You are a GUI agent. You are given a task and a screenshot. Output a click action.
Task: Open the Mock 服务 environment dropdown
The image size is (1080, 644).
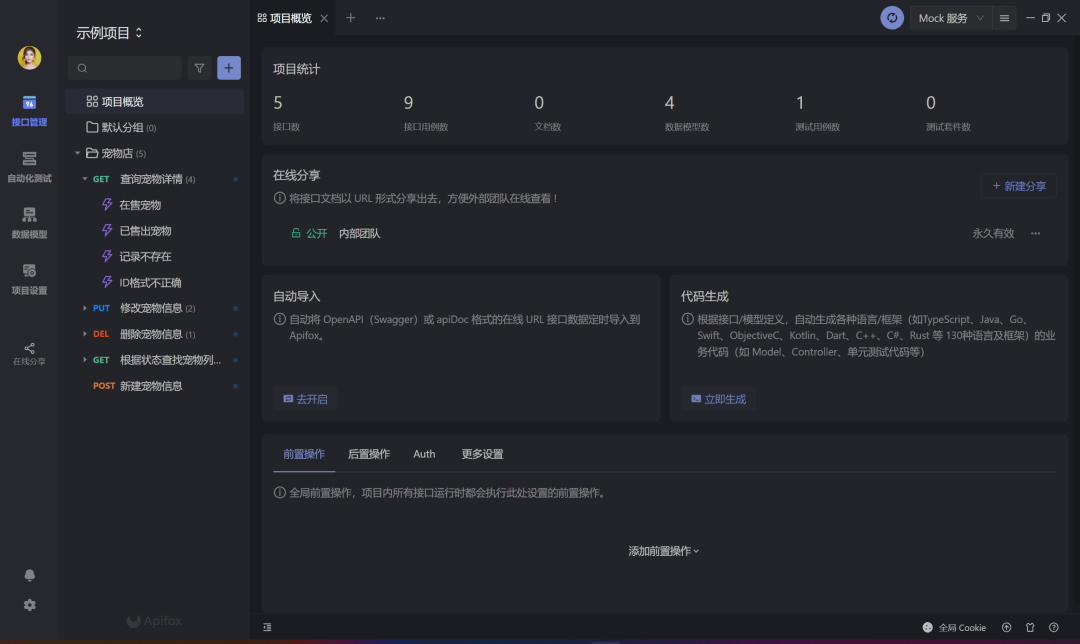(949, 18)
